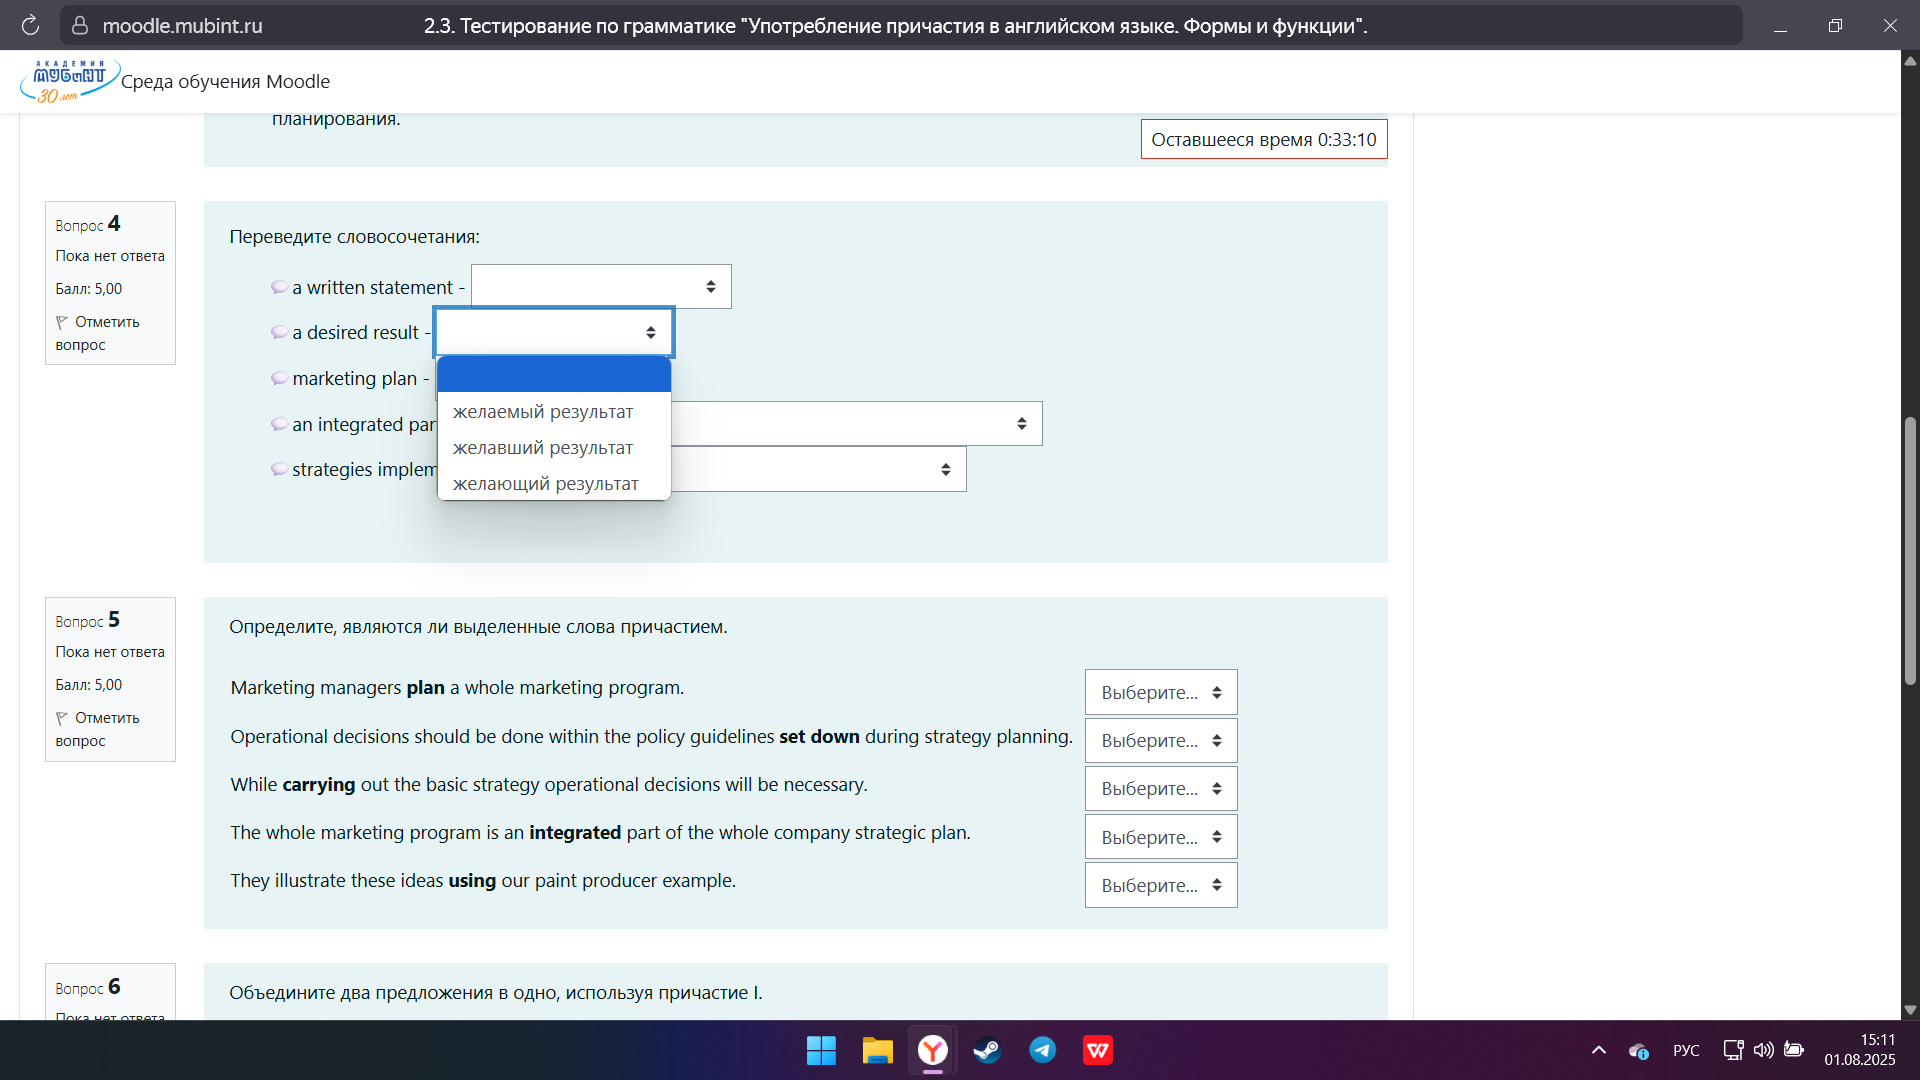Show hidden system tray icons chevron
The height and width of the screenshot is (1080, 1920).
click(x=1598, y=1050)
